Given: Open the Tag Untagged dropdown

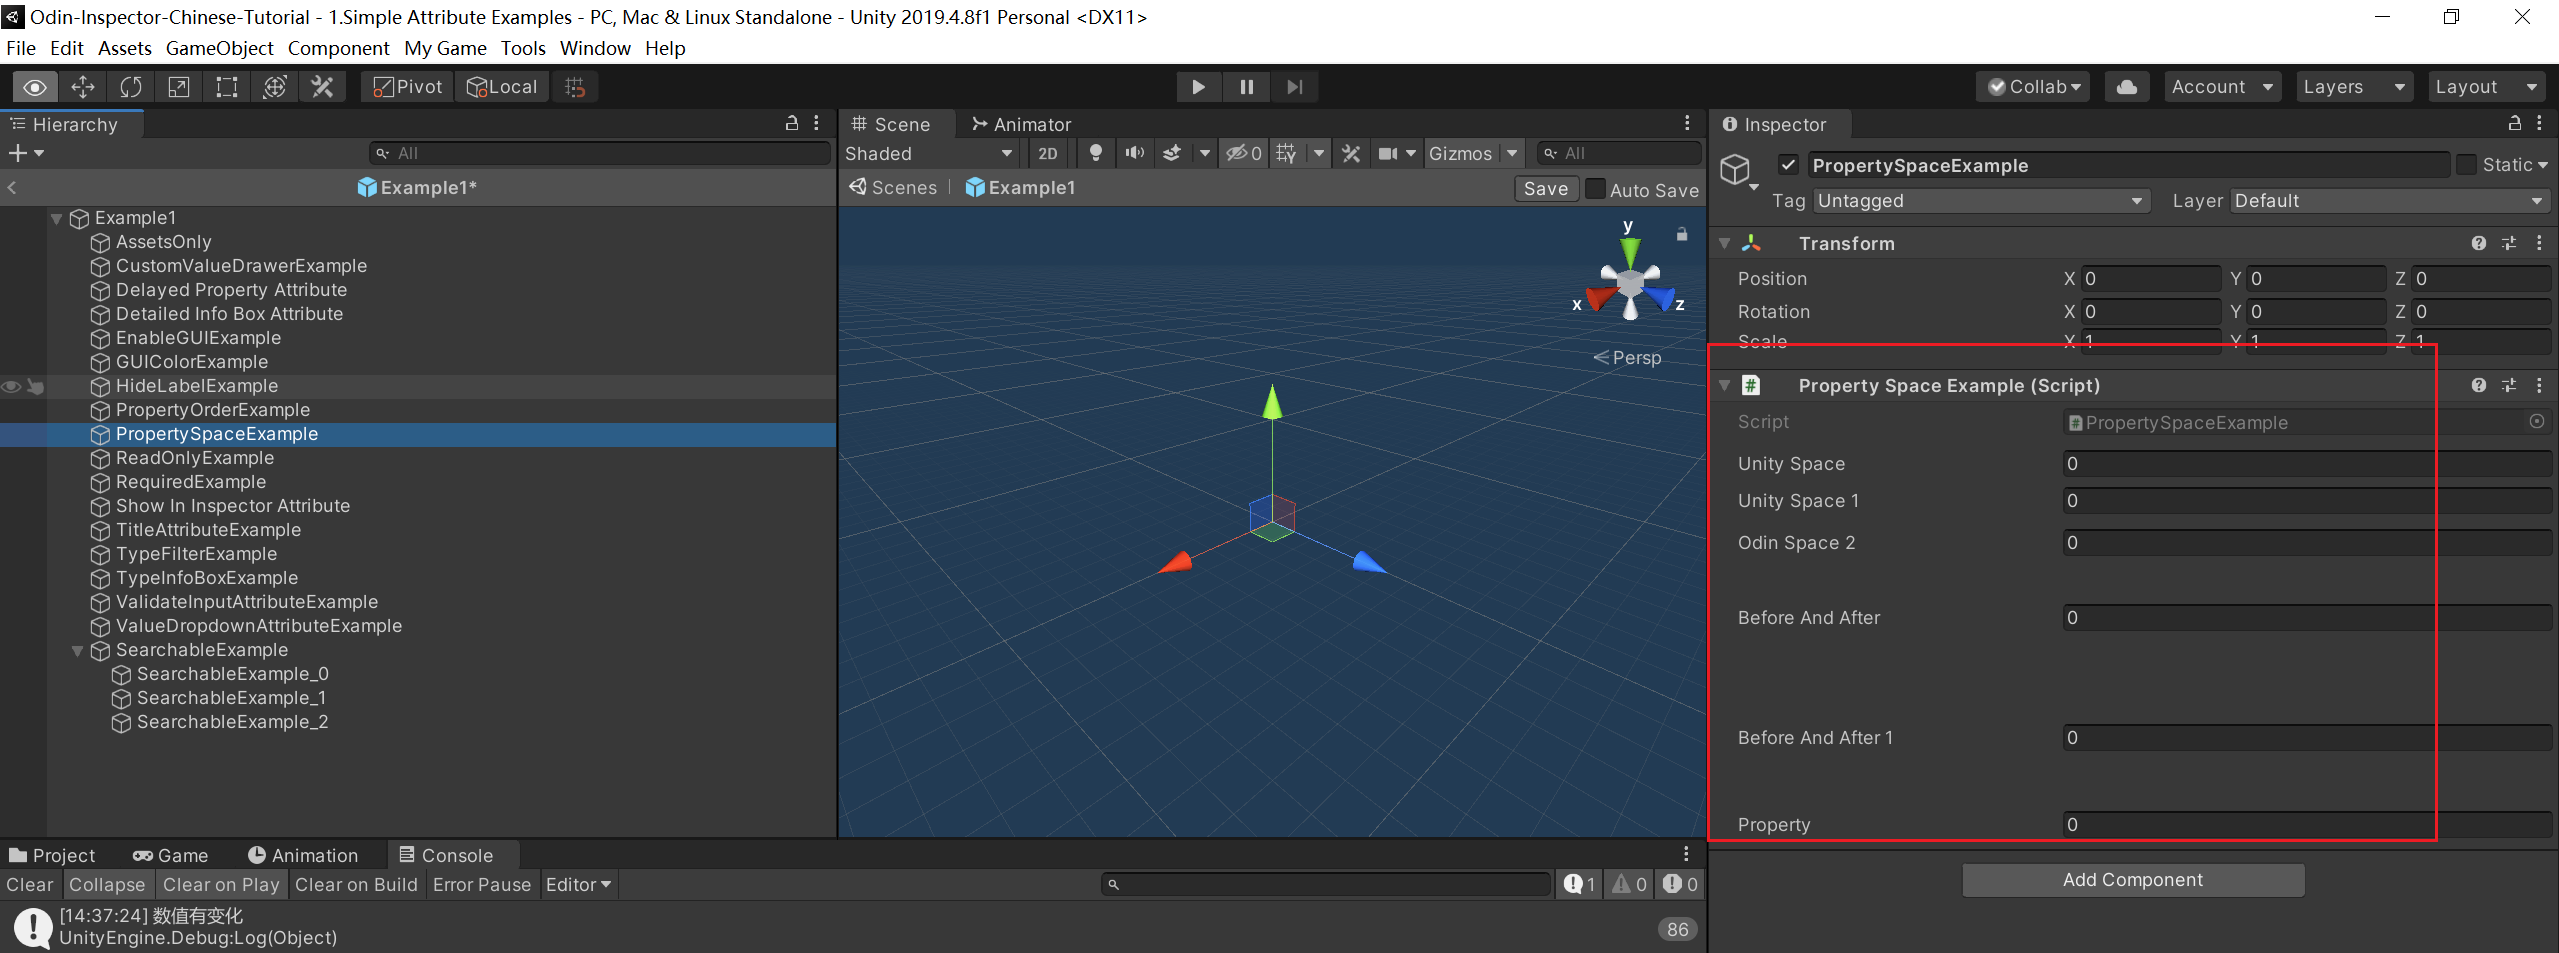Looking at the screenshot, I should coord(1981,201).
